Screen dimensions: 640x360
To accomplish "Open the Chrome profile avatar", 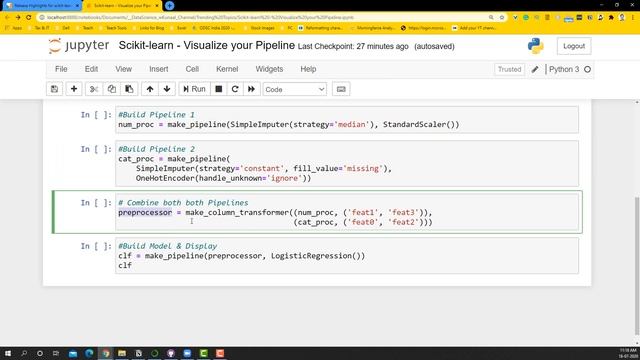I will click(622, 18).
